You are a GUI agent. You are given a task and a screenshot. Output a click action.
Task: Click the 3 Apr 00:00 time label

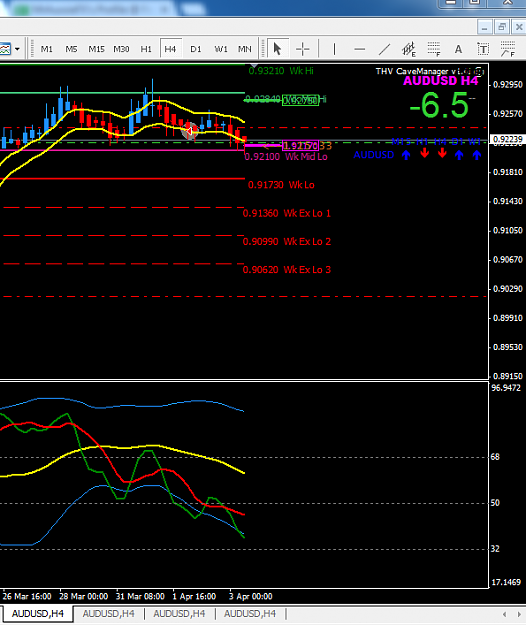coord(251,597)
